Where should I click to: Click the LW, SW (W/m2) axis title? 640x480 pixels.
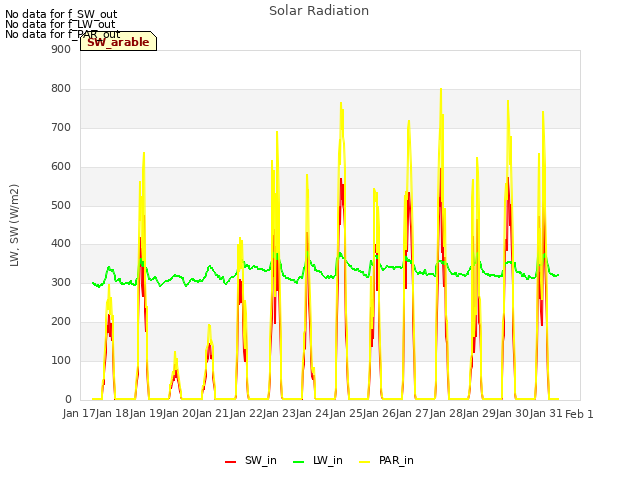14,225
